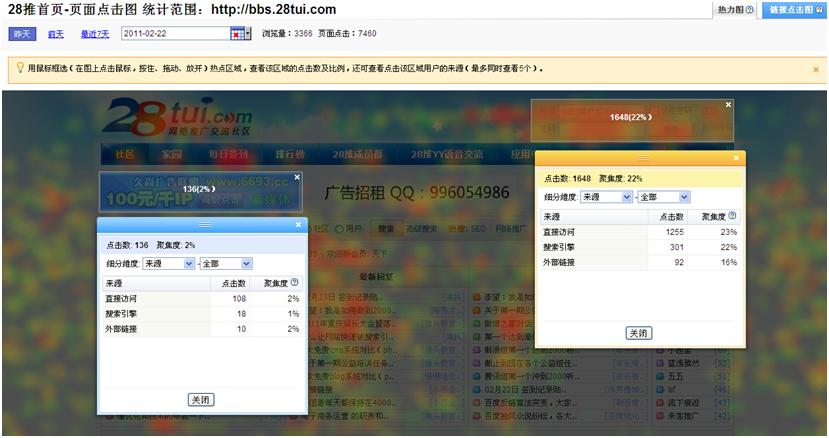The image size is (829, 438).
Task: Click the lightbulb tip icon
Action: tap(20, 68)
